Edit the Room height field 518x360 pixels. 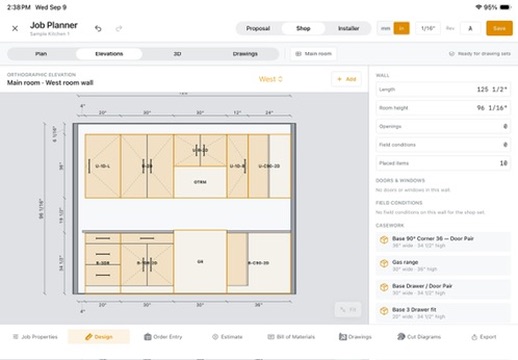point(443,108)
